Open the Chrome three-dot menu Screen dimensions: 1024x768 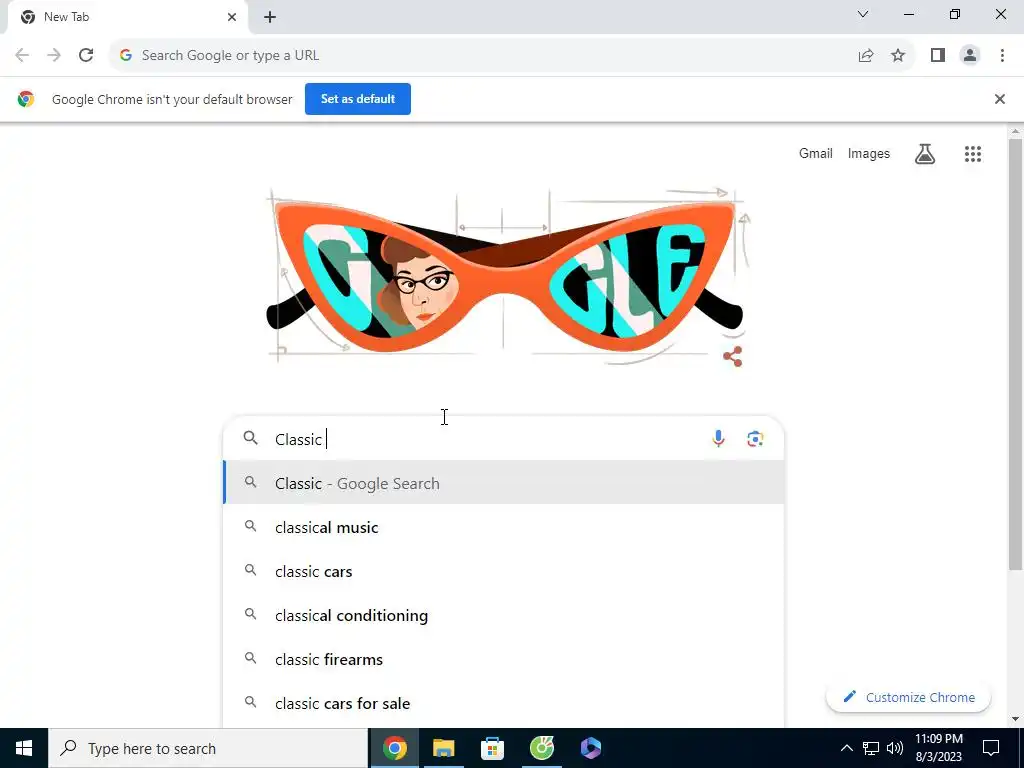[x=1002, y=56]
